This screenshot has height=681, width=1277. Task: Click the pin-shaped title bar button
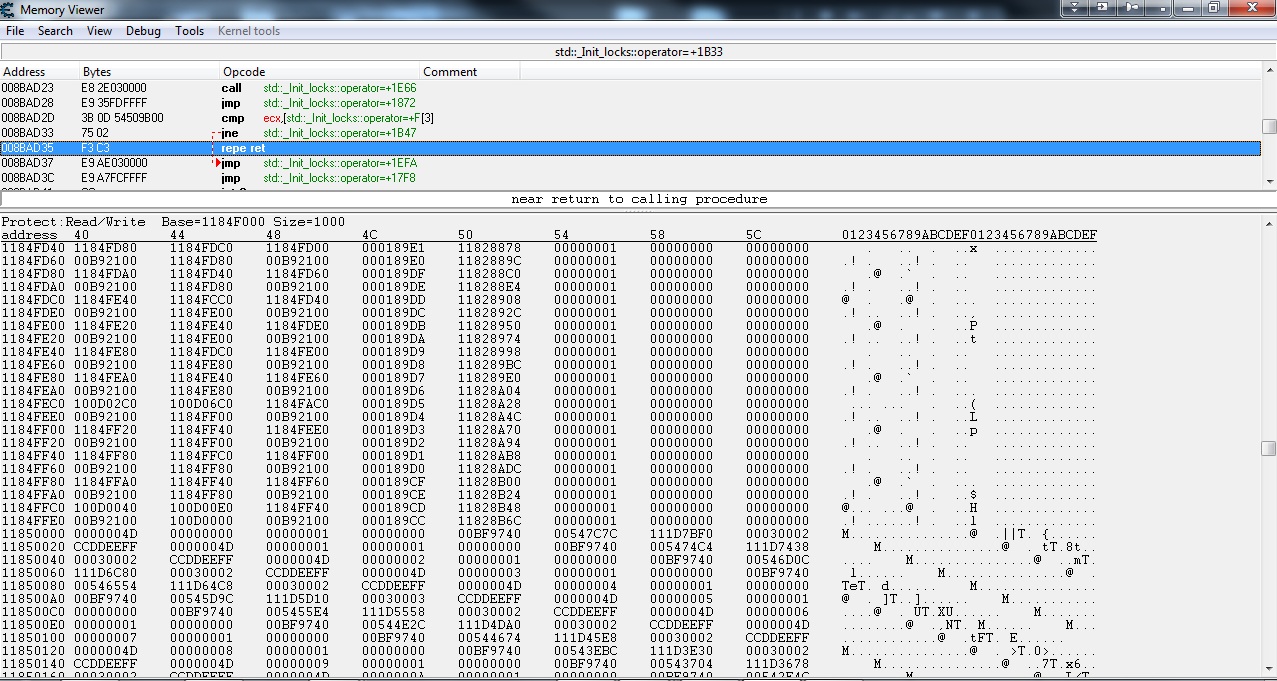(x=1131, y=8)
